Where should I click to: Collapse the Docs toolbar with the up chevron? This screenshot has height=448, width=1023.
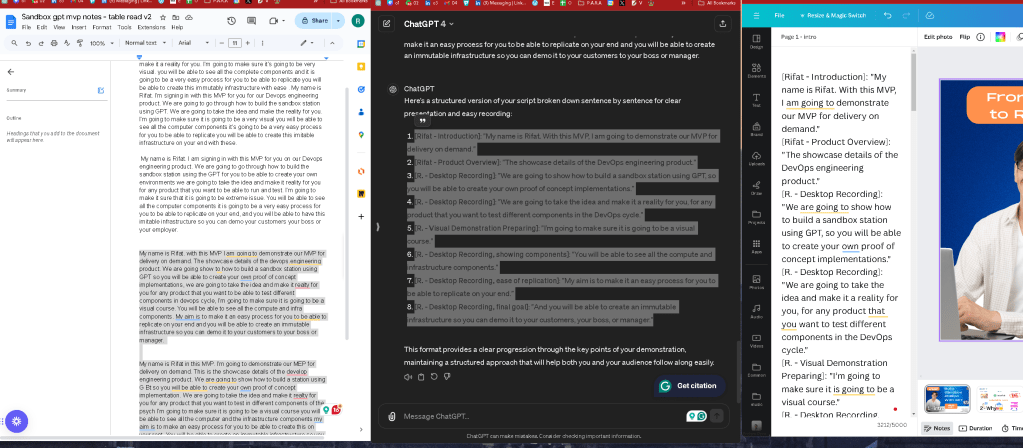pyautogui.click(x=332, y=43)
